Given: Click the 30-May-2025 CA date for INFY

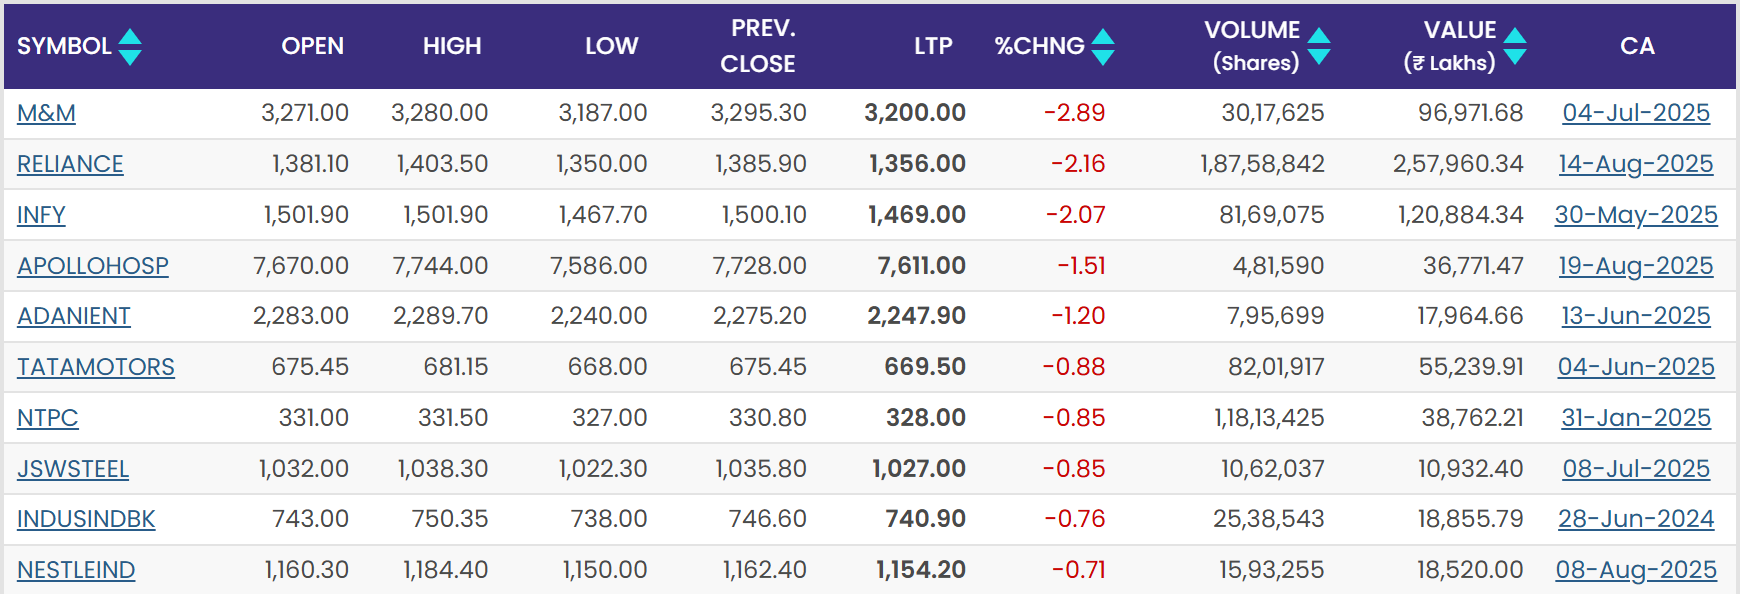Looking at the screenshot, I should click(1636, 215).
